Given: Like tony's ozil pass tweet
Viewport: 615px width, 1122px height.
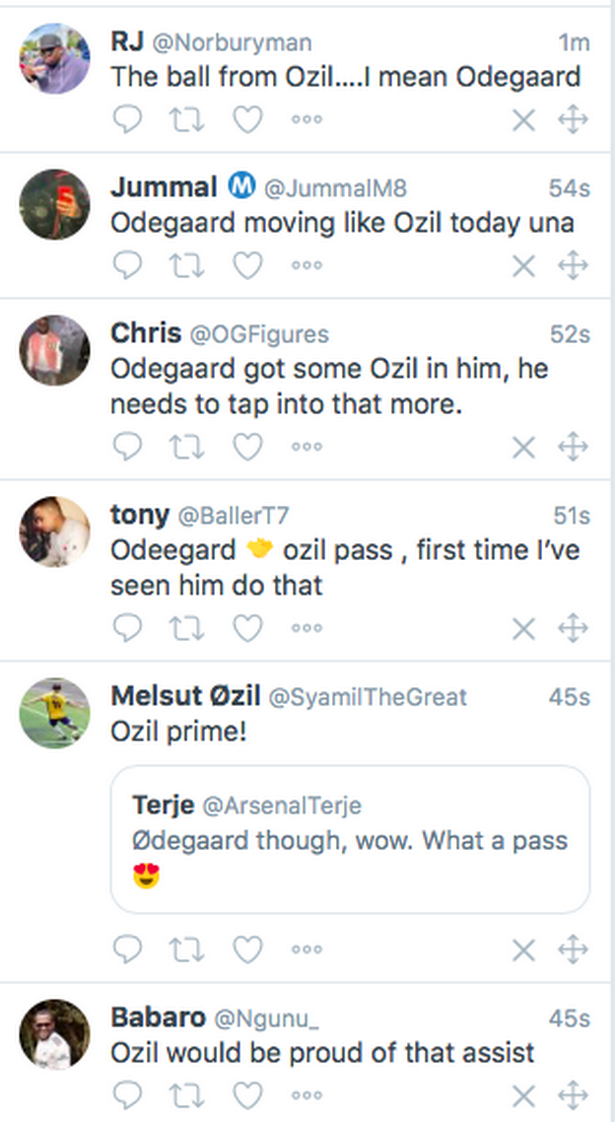Looking at the screenshot, I should [x=247, y=628].
